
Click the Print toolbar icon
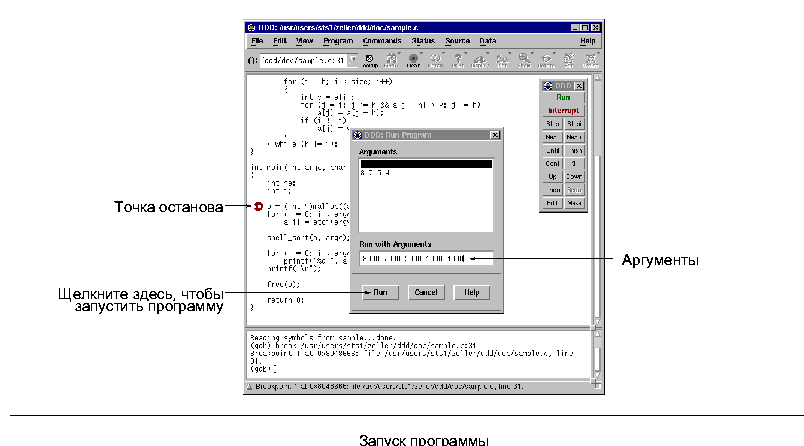(x=458, y=60)
